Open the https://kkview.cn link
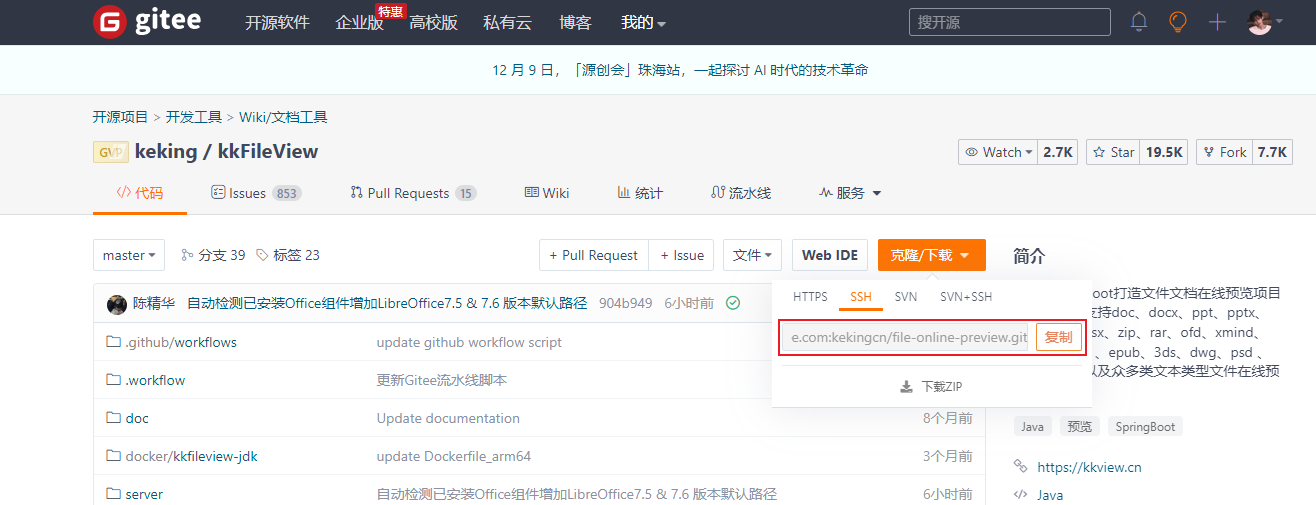The width and height of the screenshot is (1316, 505). [x=1089, y=467]
